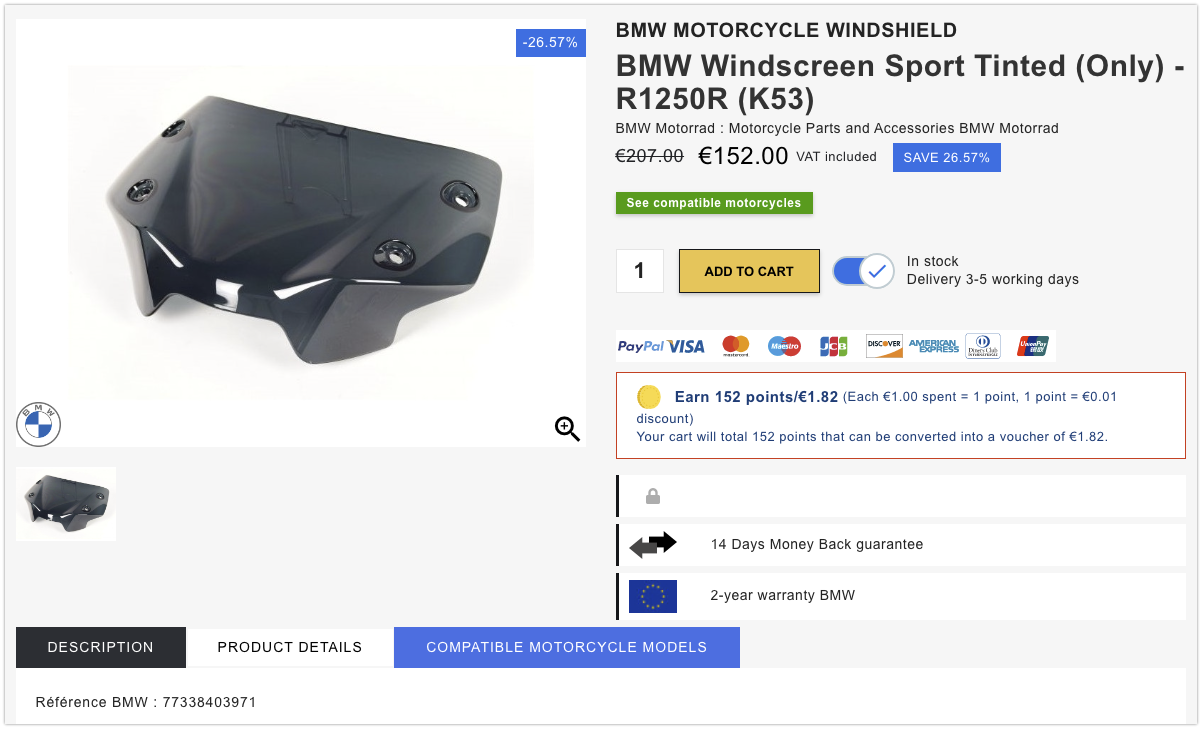Image resolution: width=1202 pixels, height=729 pixels.
Task: Click the PayPal payment icon
Action: point(641,346)
